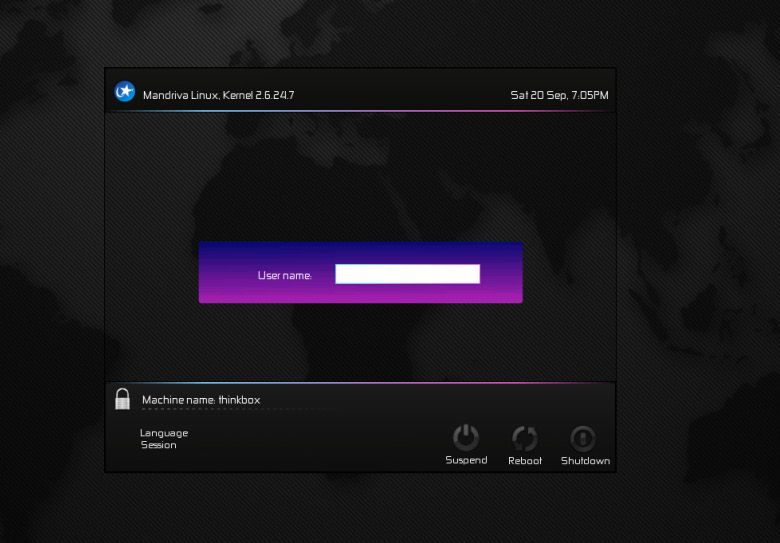Click the Shutdown icon
The width and height of the screenshot is (780, 543).
[583, 438]
